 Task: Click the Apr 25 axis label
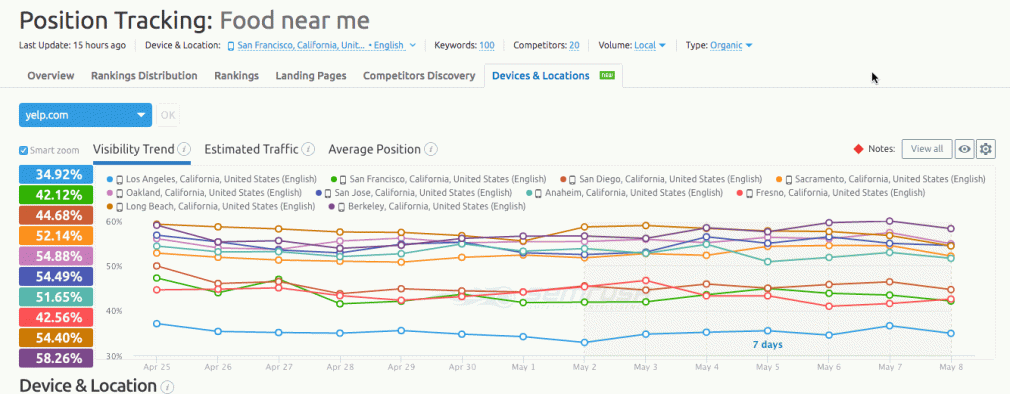click(157, 367)
